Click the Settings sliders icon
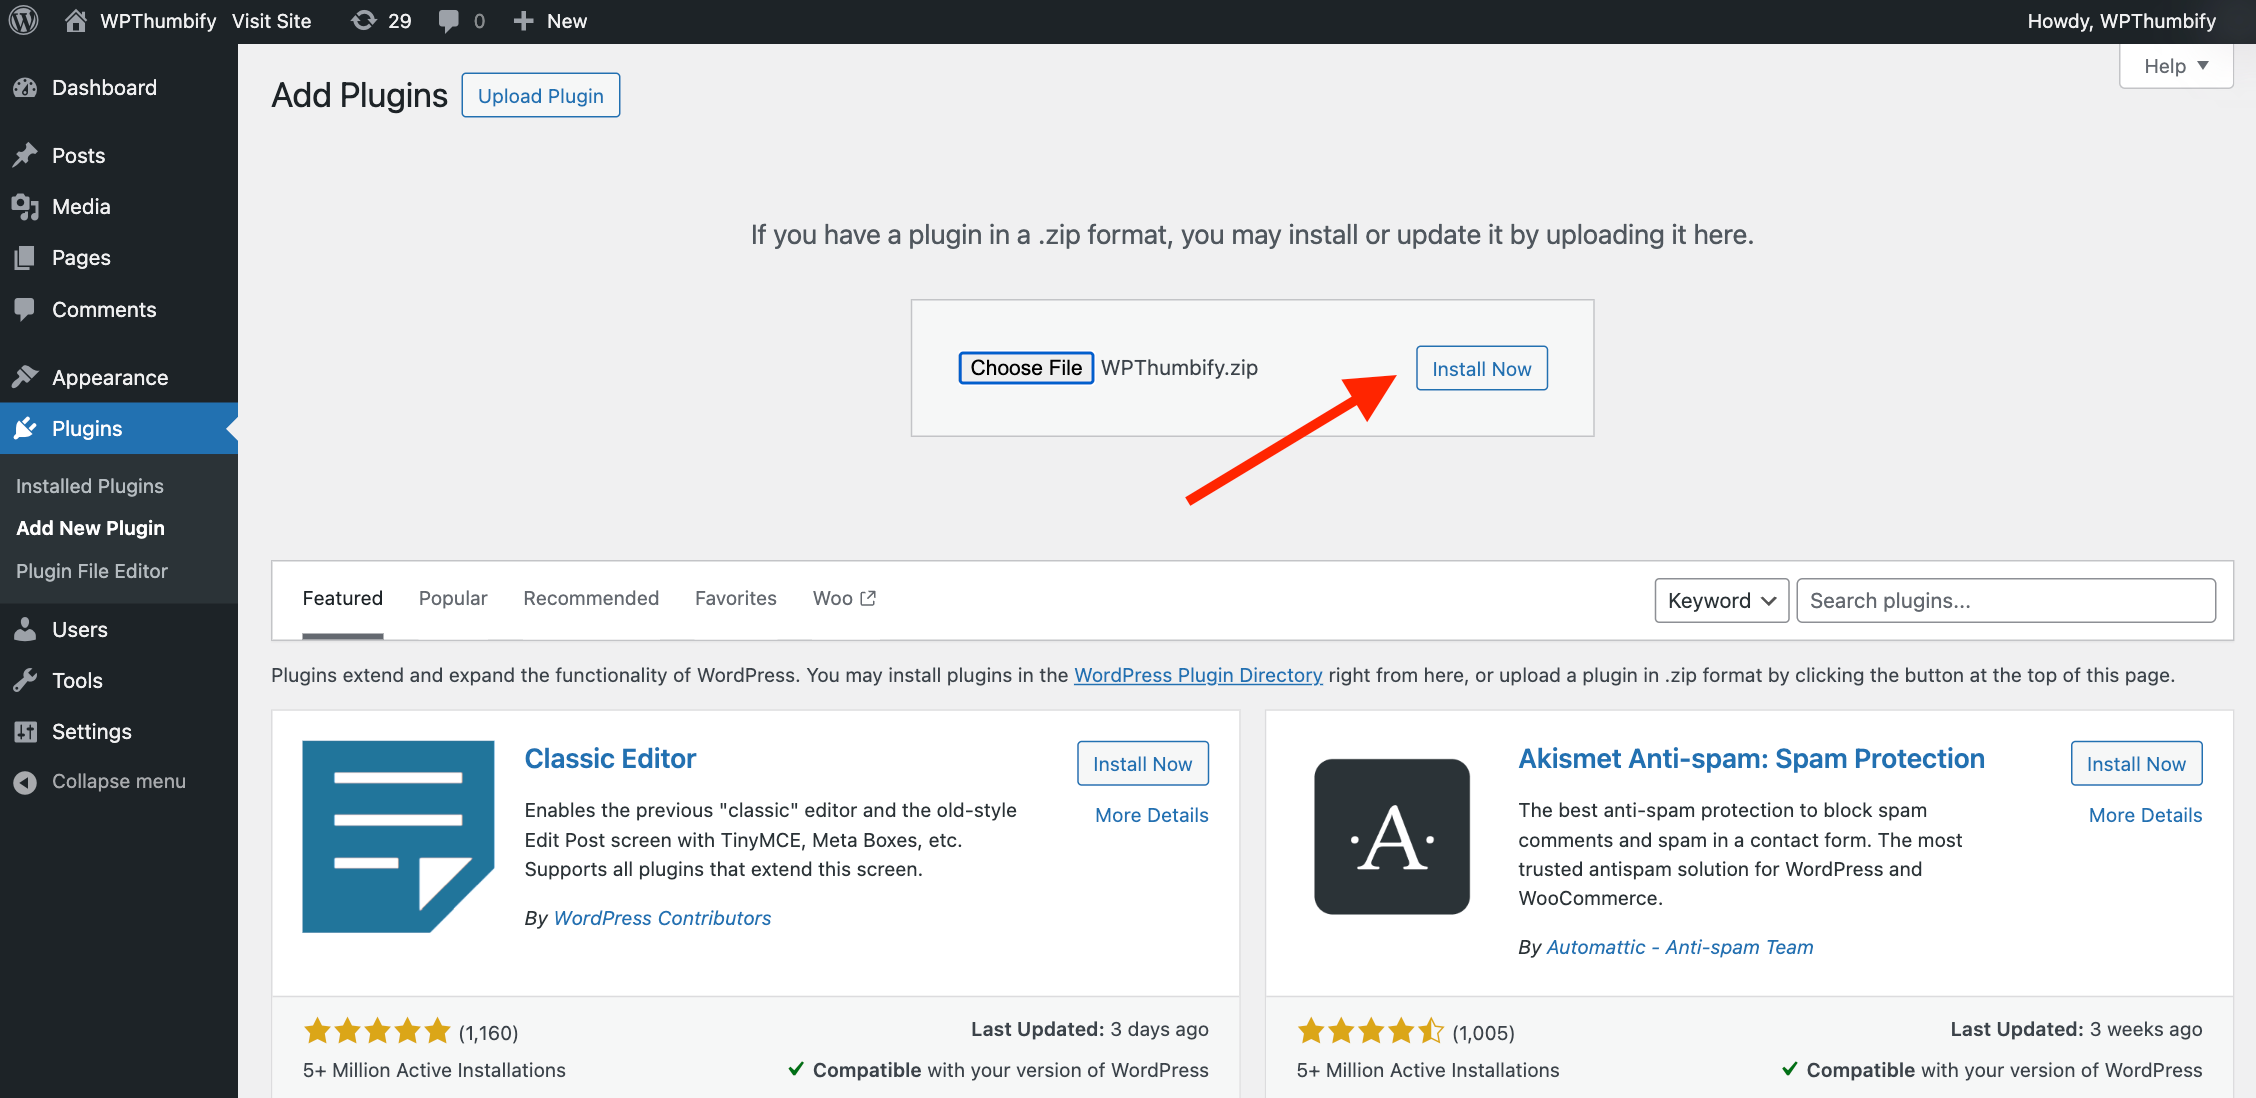This screenshot has width=2256, height=1098. [25, 731]
